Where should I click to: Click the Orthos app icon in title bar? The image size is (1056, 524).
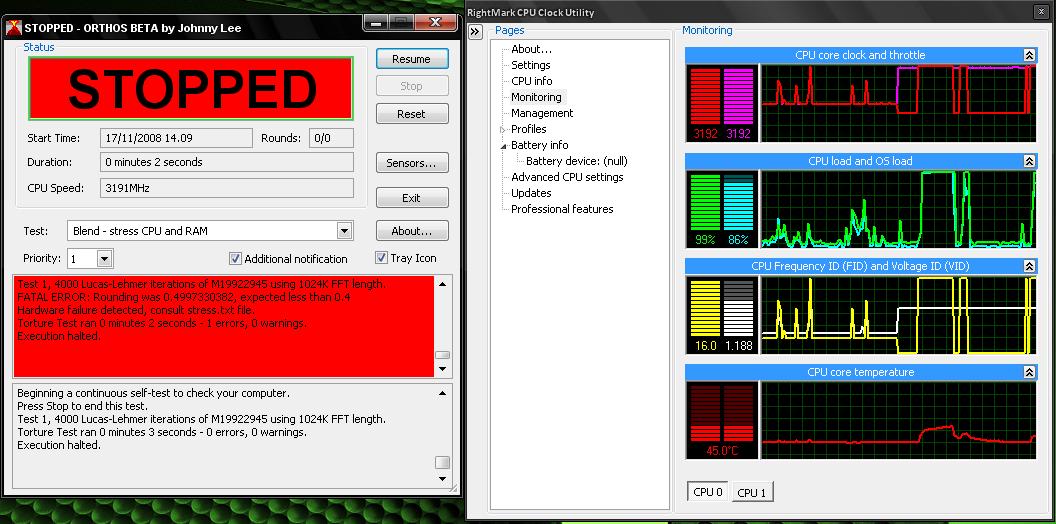[13, 28]
